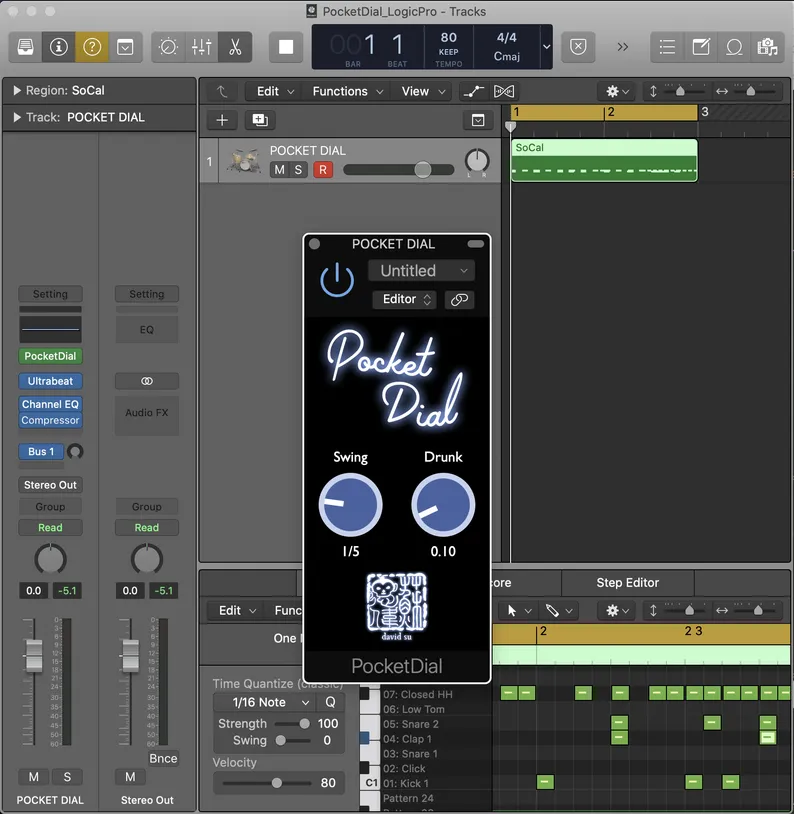Image resolution: width=794 pixels, height=814 pixels.
Task: Toggle the Inspector info button
Action: click(x=59, y=47)
